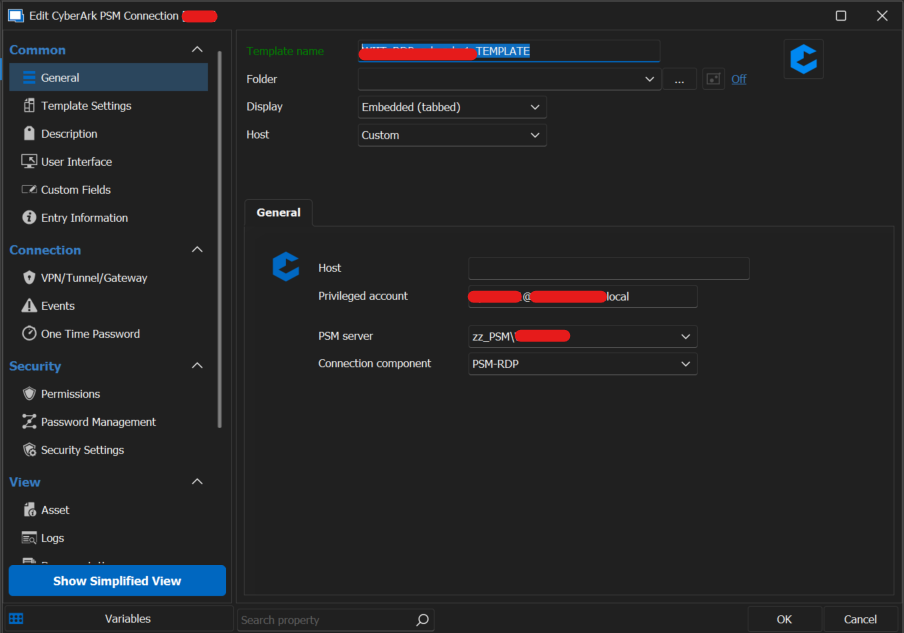Click the Off link next to Folder
This screenshot has width=904, height=633.
coord(739,79)
